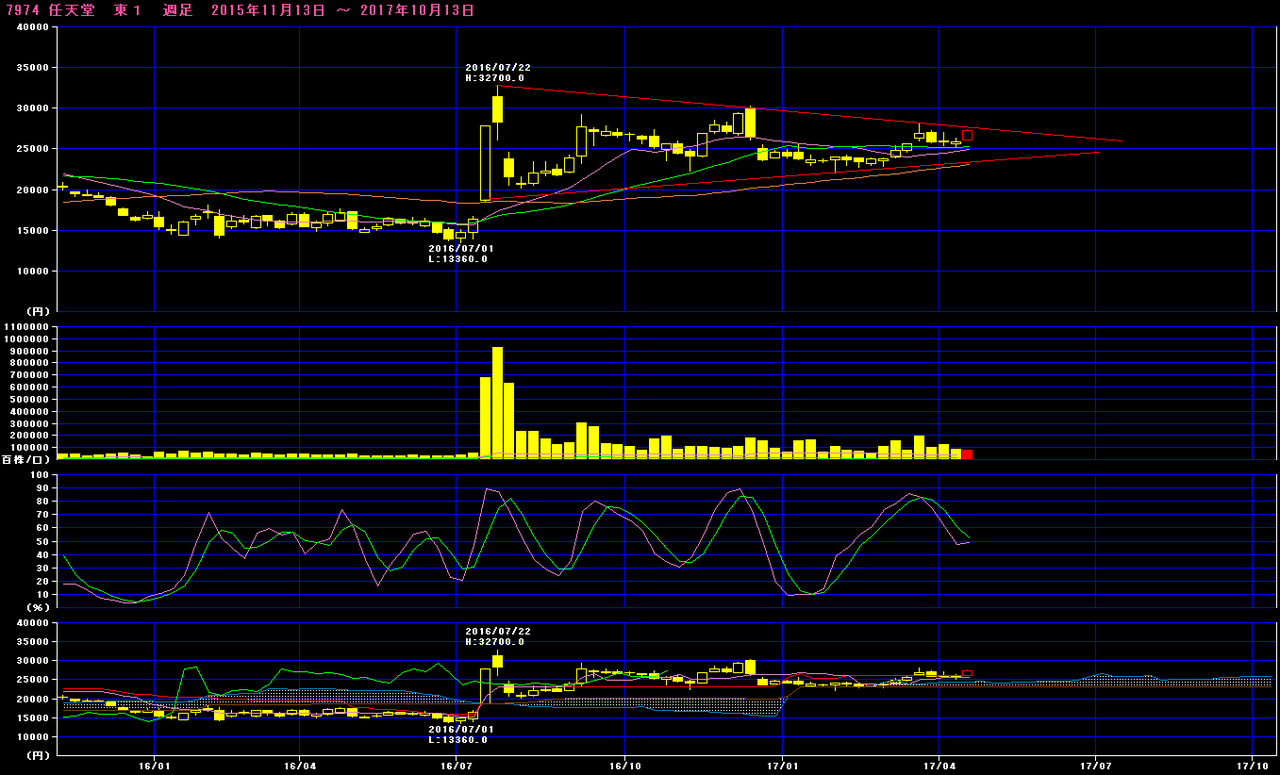Click the red latest candlestick in the top price chart
Screen dimensions: 1280x775
[x=967, y=135]
